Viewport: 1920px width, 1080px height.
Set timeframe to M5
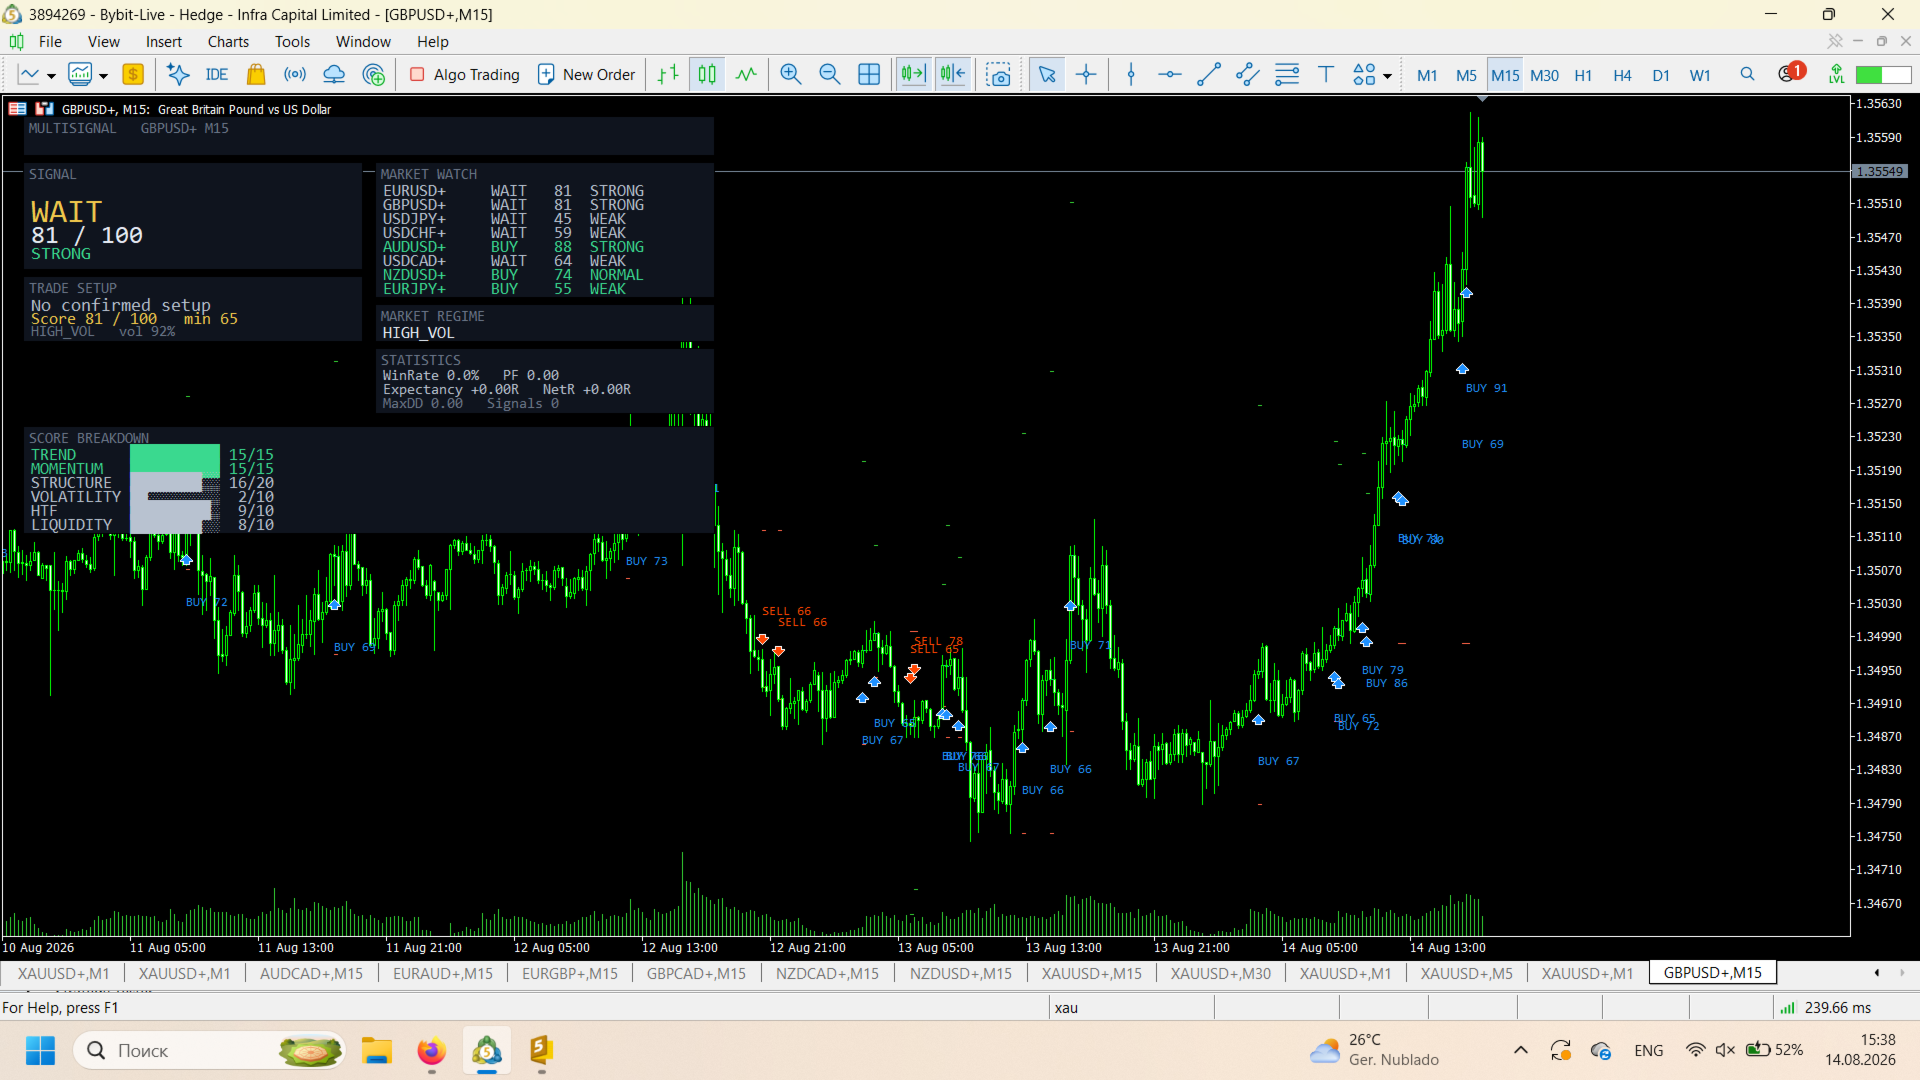[x=1466, y=75]
